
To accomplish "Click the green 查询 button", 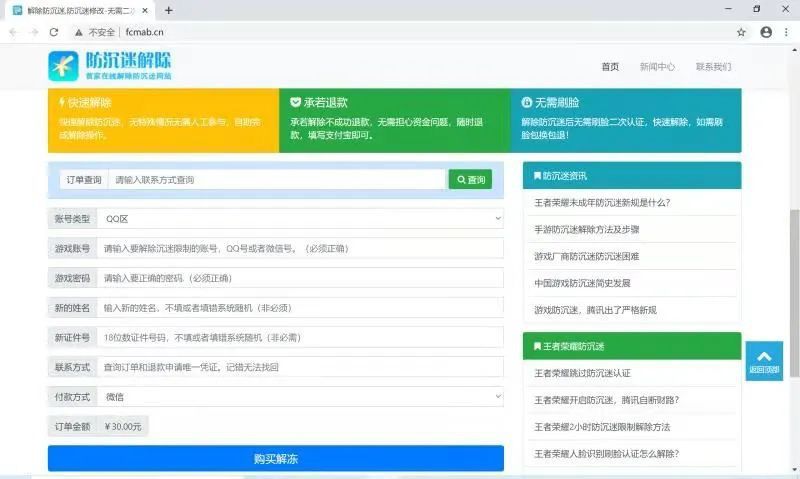I will point(470,180).
